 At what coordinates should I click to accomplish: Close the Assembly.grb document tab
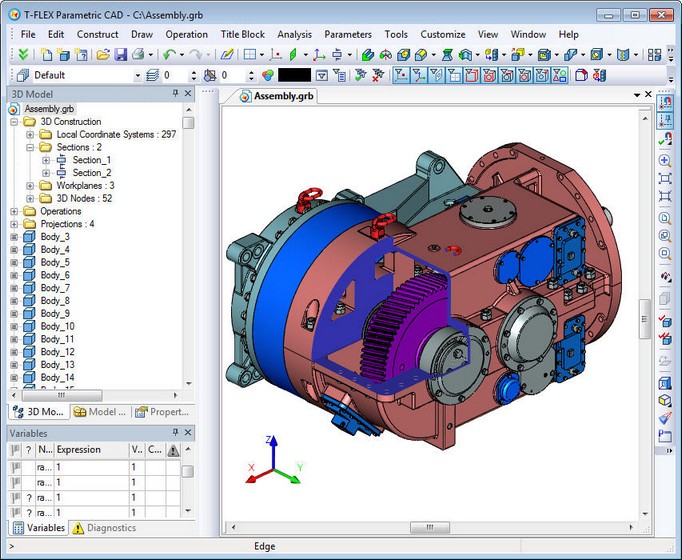pyautogui.click(x=649, y=95)
